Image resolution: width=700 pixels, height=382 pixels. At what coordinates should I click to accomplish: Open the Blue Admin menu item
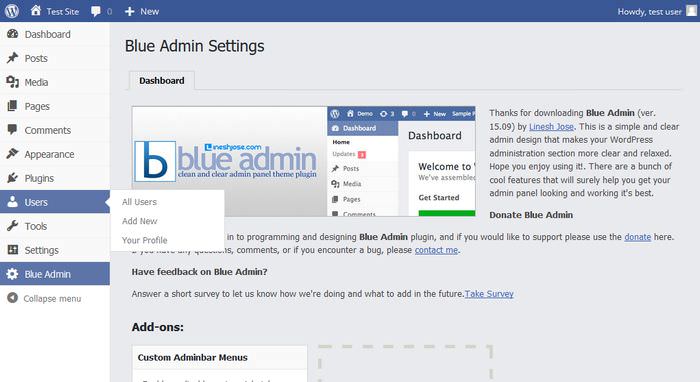[x=55, y=274]
